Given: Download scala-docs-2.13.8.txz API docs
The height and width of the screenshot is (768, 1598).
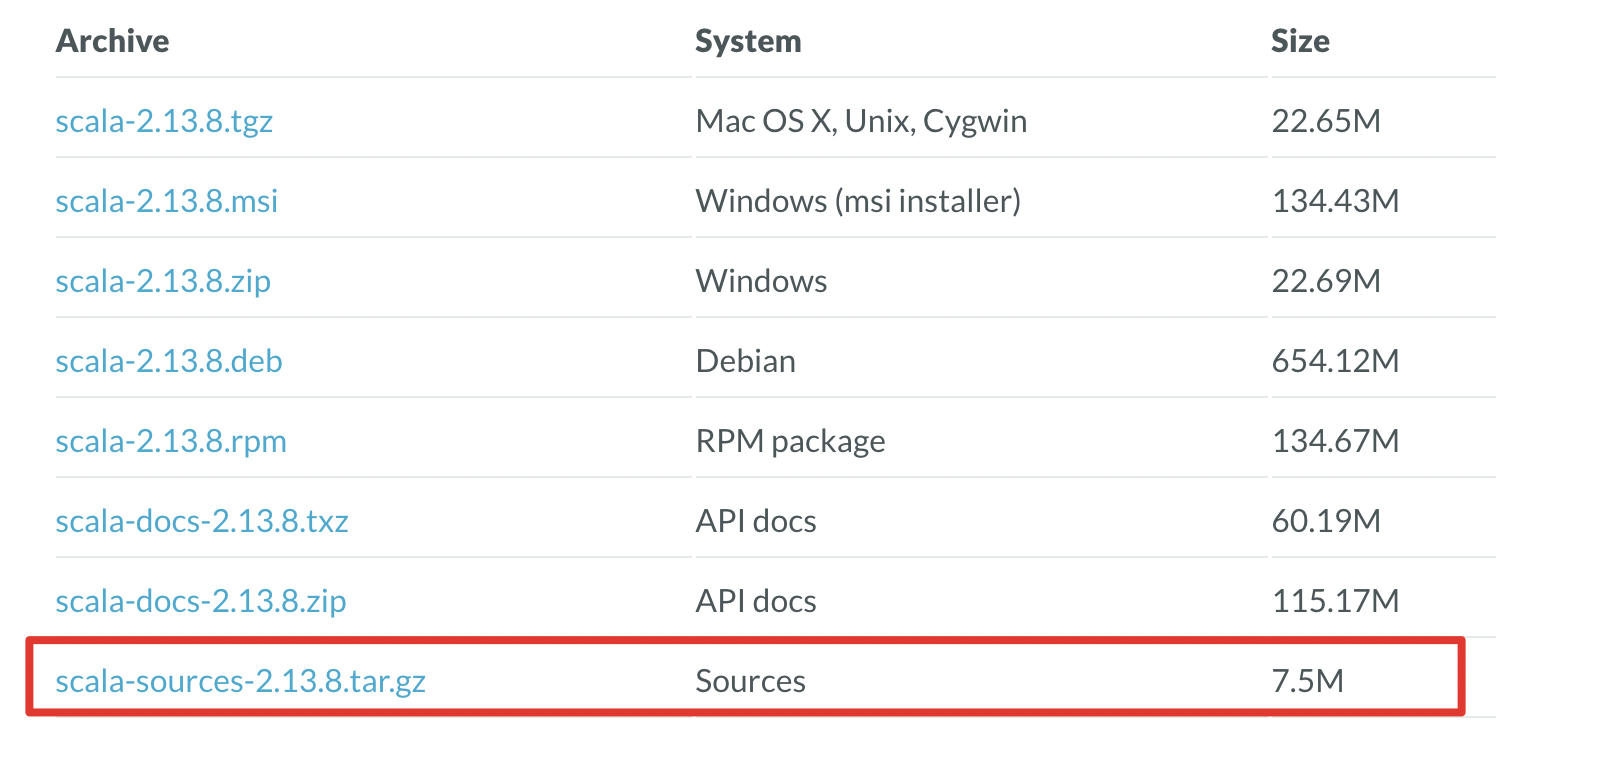Looking at the screenshot, I should (202, 521).
